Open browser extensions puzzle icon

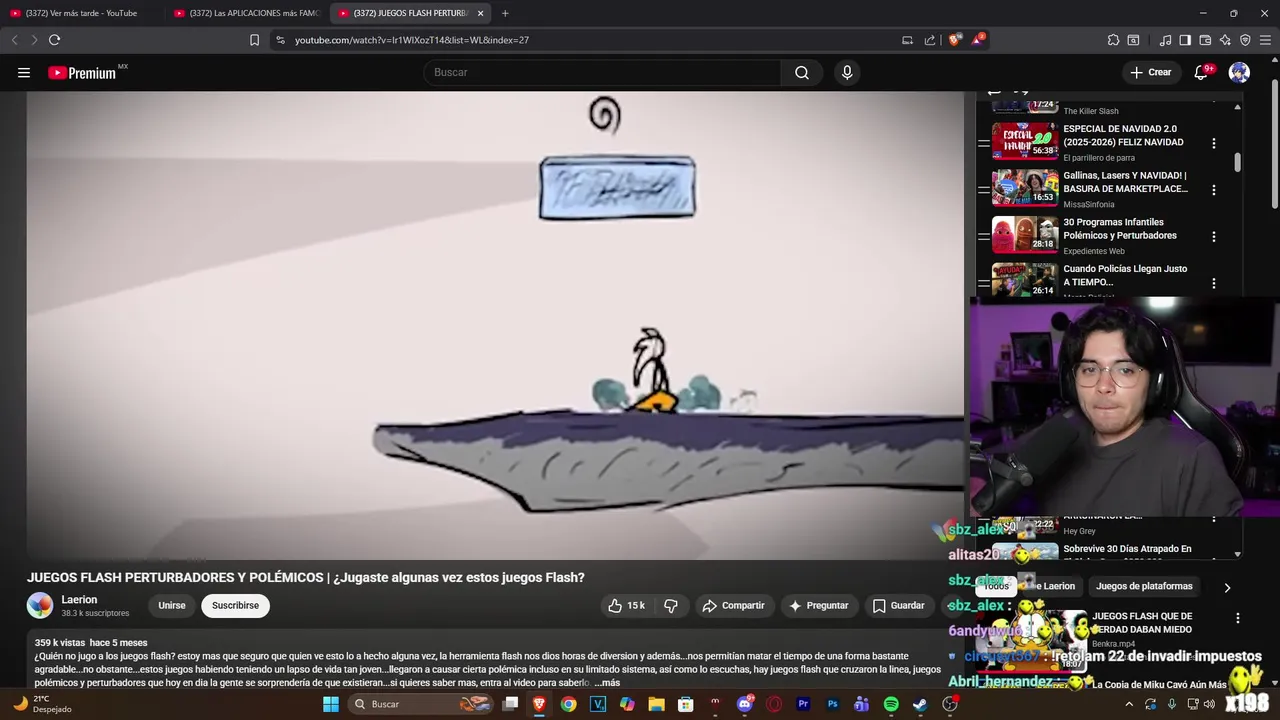pyautogui.click(x=1113, y=40)
